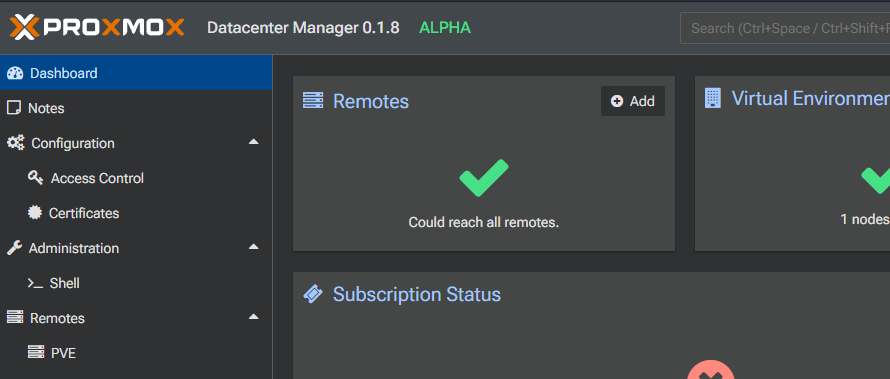890x379 pixels.
Task: Click the Shell terminal prompt icon
Action: tap(35, 283)
